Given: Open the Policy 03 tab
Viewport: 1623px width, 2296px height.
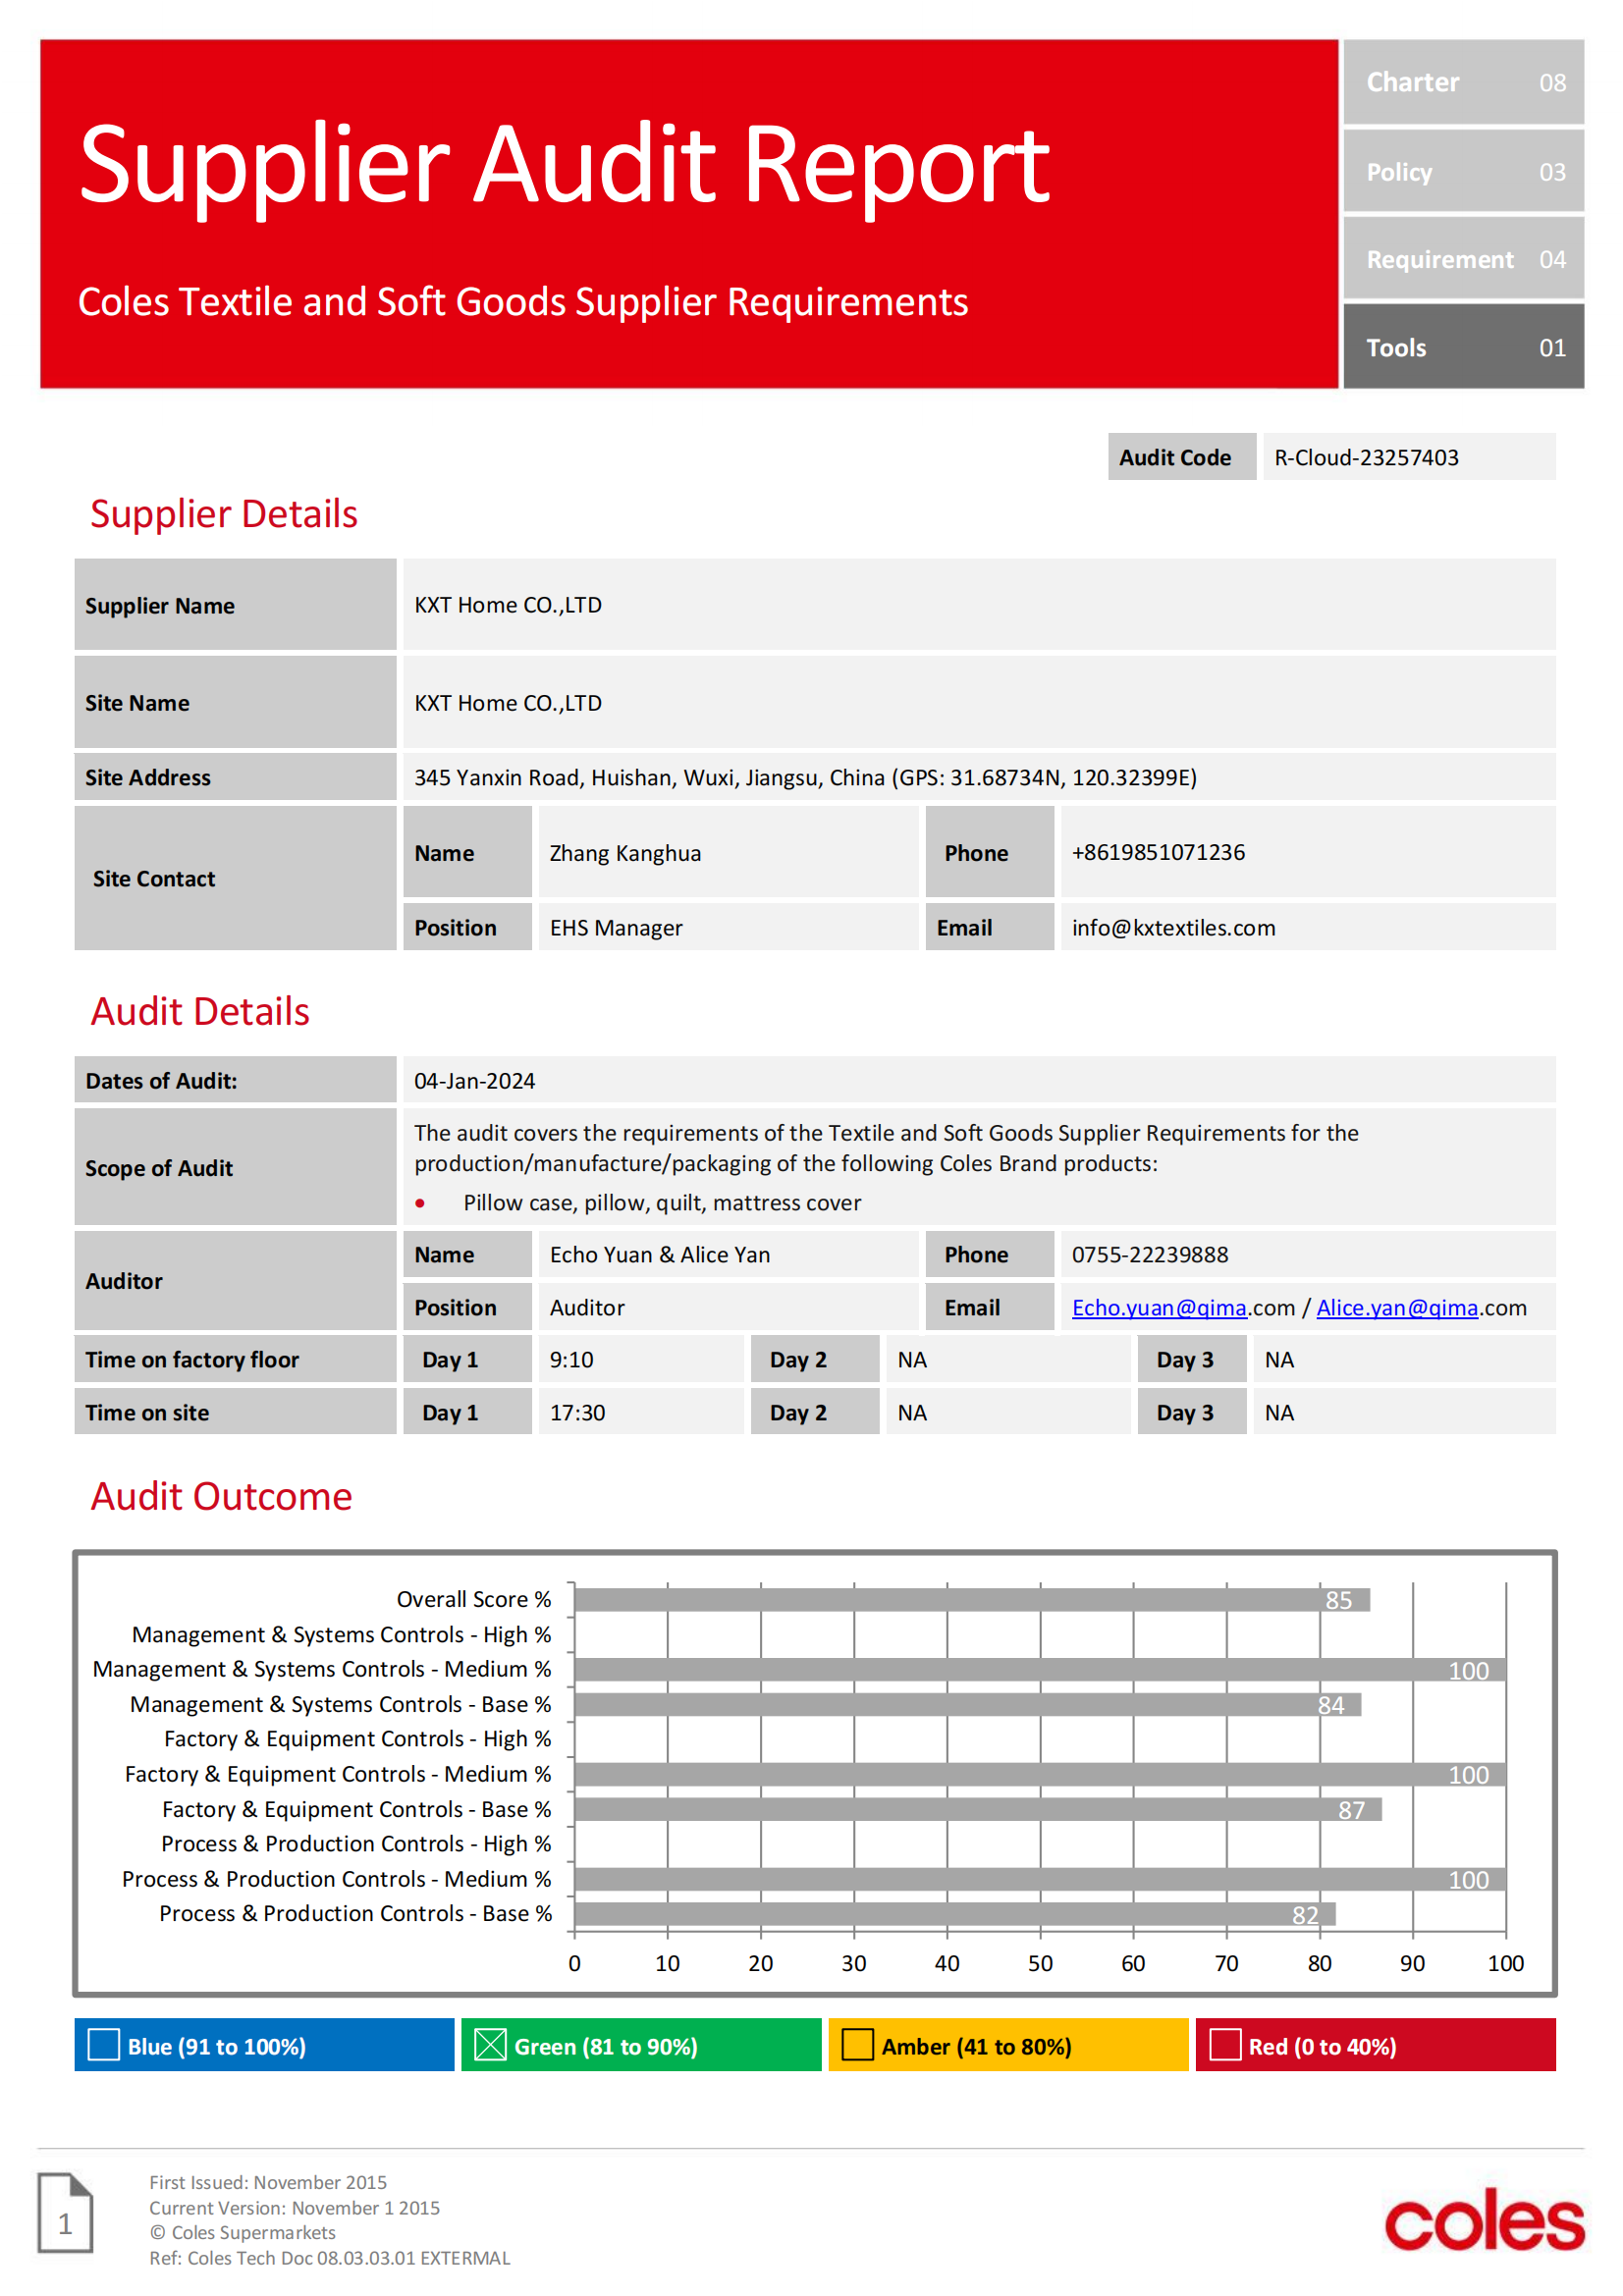Looking at the screenshot, I should click(1463, 171).
